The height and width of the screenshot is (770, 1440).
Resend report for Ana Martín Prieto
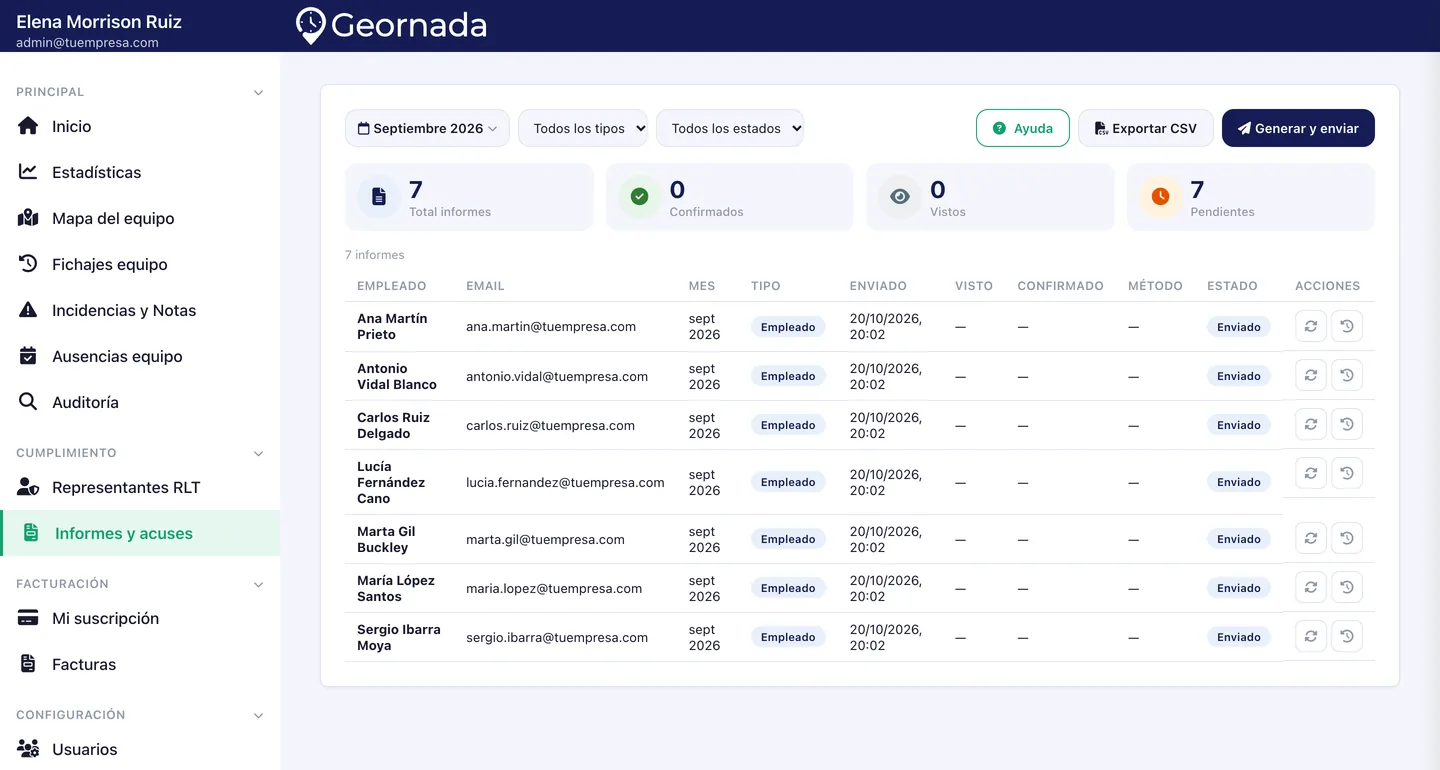(1311, 326)
